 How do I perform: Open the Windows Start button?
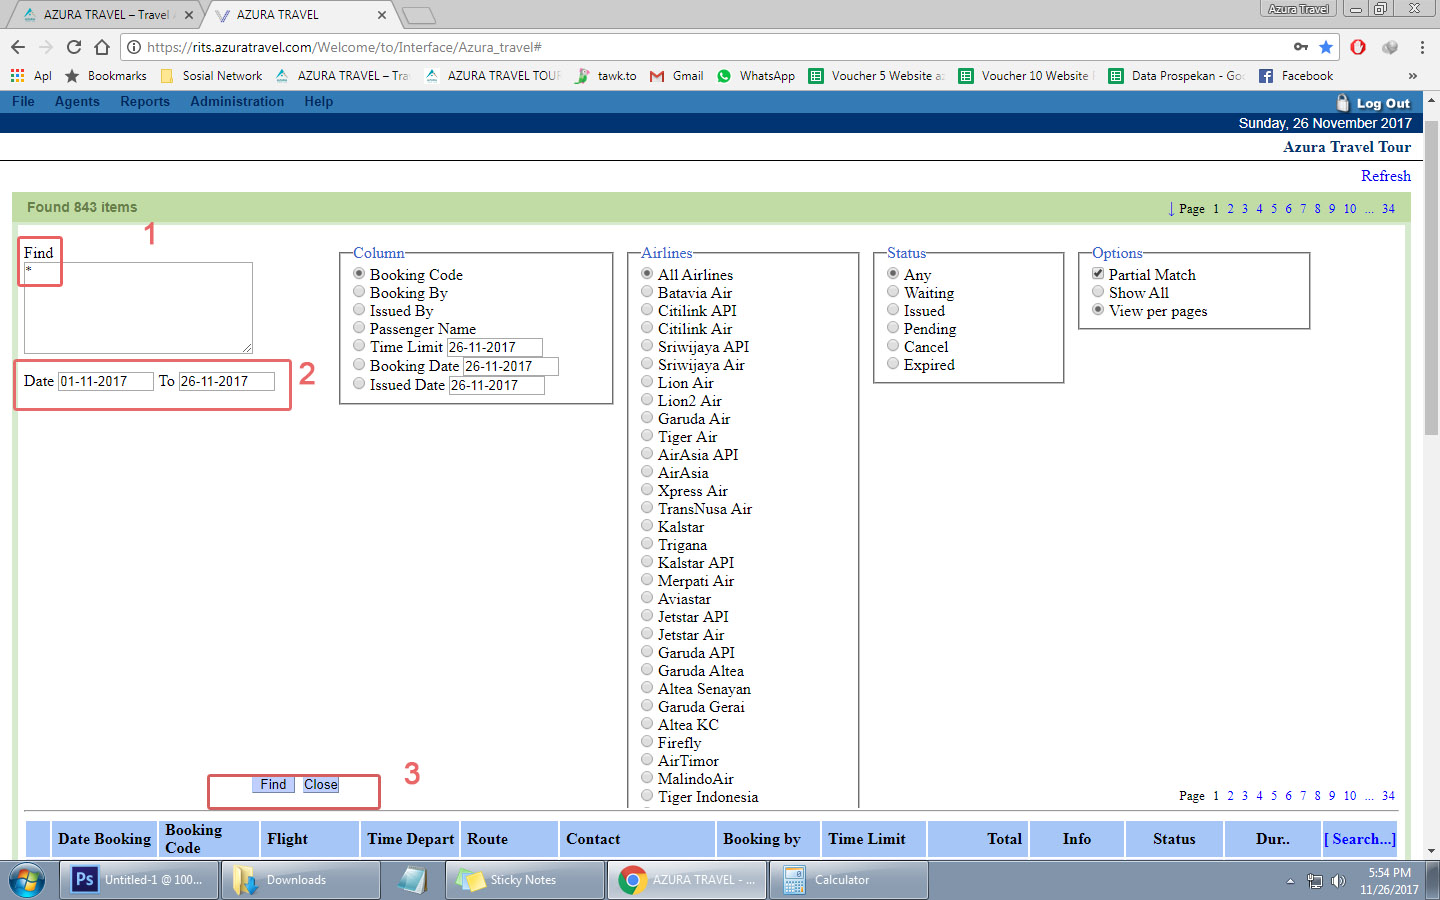[x=27, y=880]
